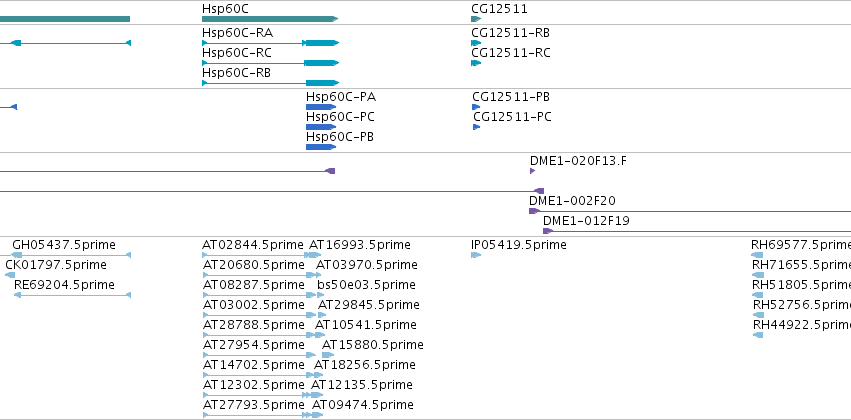Screen dimensions: 851x420
Task: Select EST AT16993.5prime label
Action: 360,245
